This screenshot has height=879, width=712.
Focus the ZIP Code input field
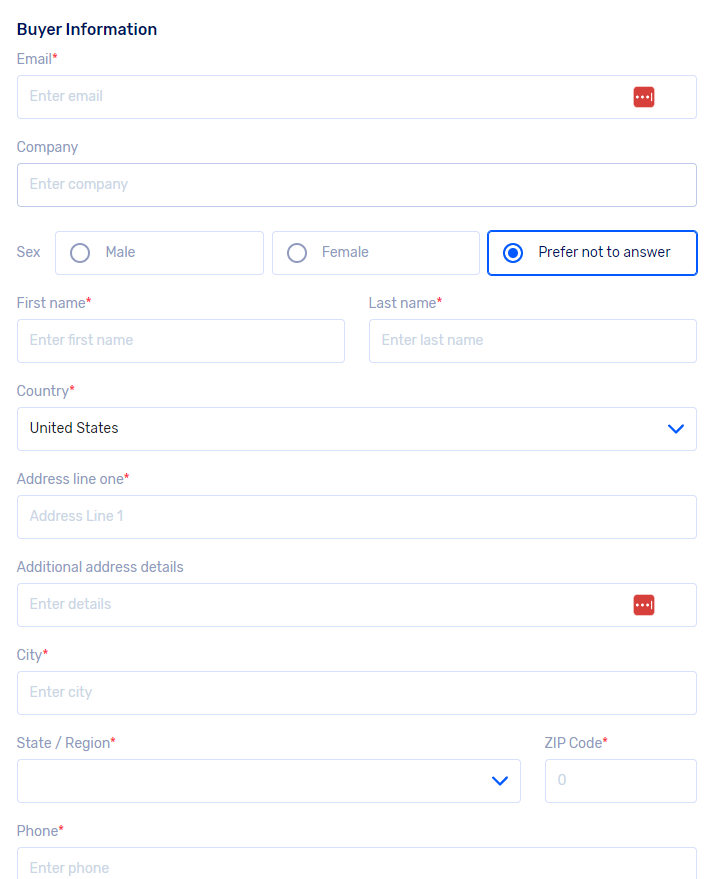pyautogui.click(x=620, y=781)
